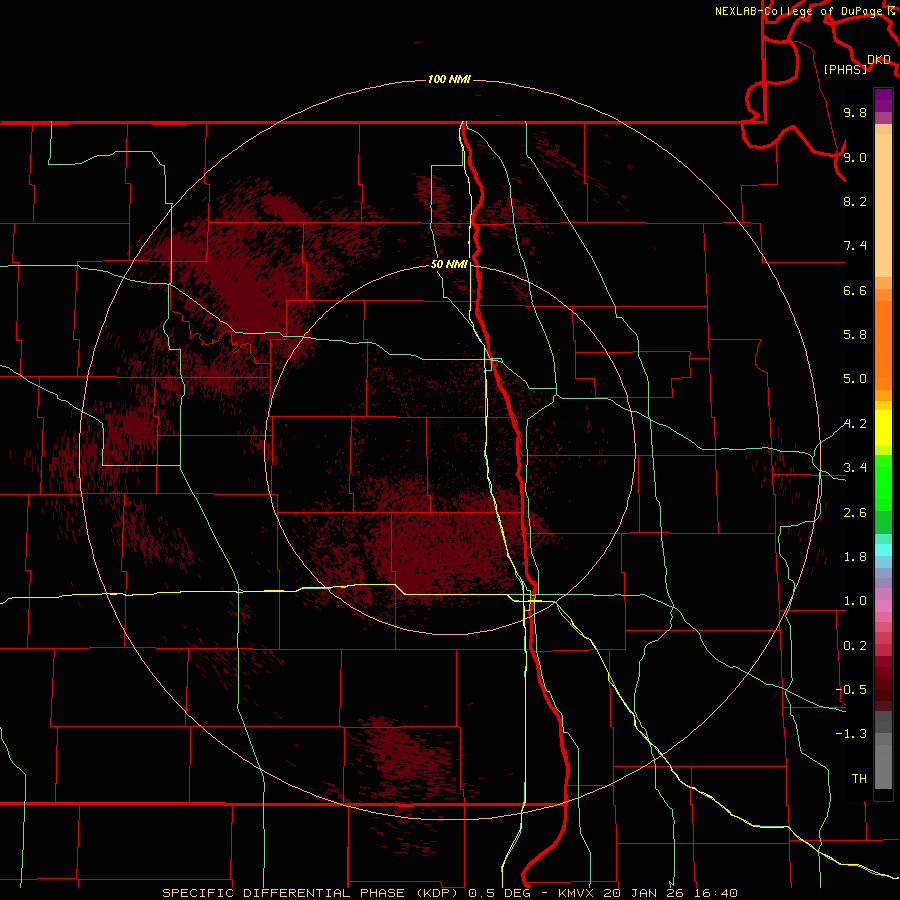Click the (KDP) product abbreviation in the caption
900x900 pixels.
click(437, 893)
